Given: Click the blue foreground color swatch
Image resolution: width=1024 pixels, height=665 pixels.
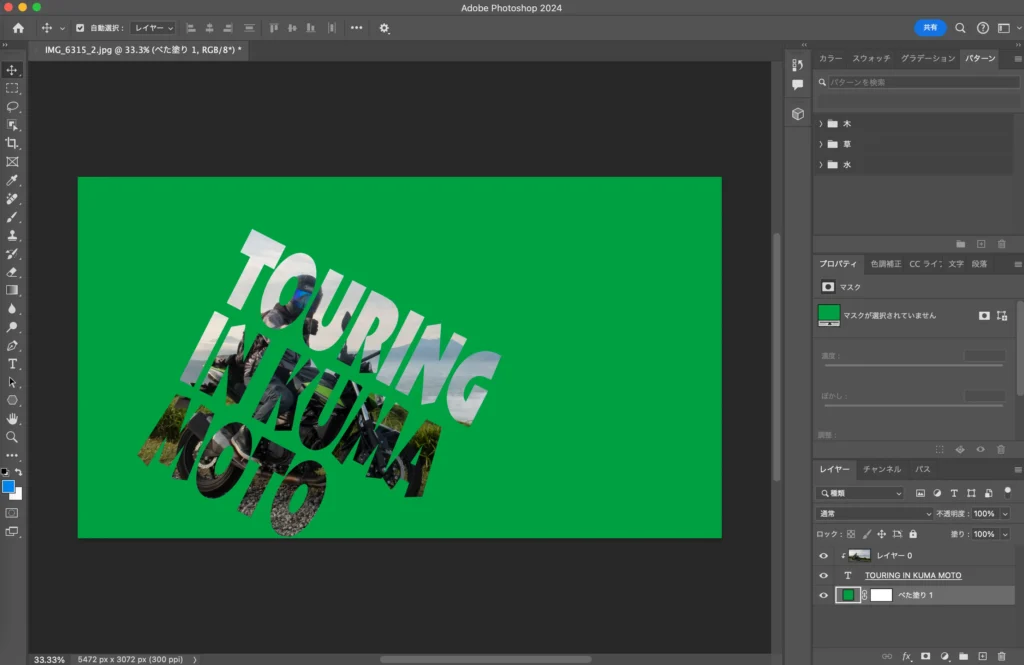Looking at the screenshot, I should coord(8,486).
